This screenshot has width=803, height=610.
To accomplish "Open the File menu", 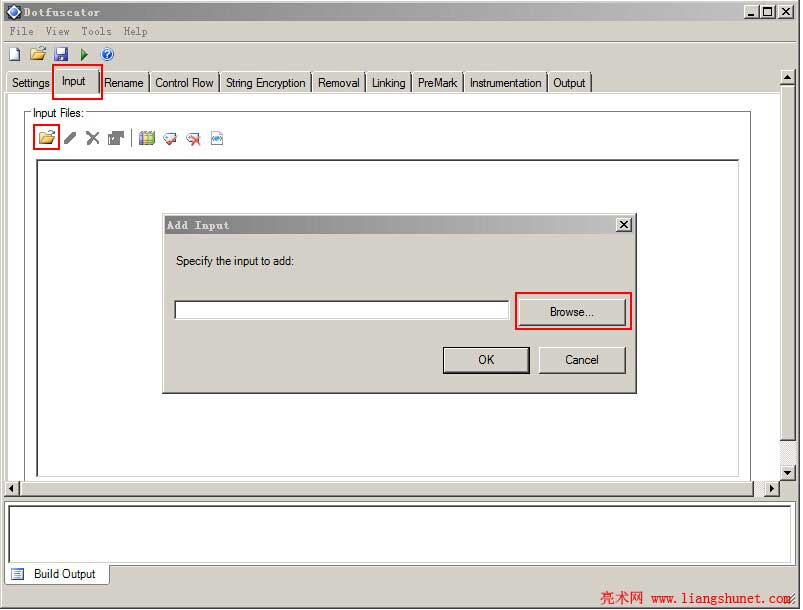I will [x=22, y=32].
